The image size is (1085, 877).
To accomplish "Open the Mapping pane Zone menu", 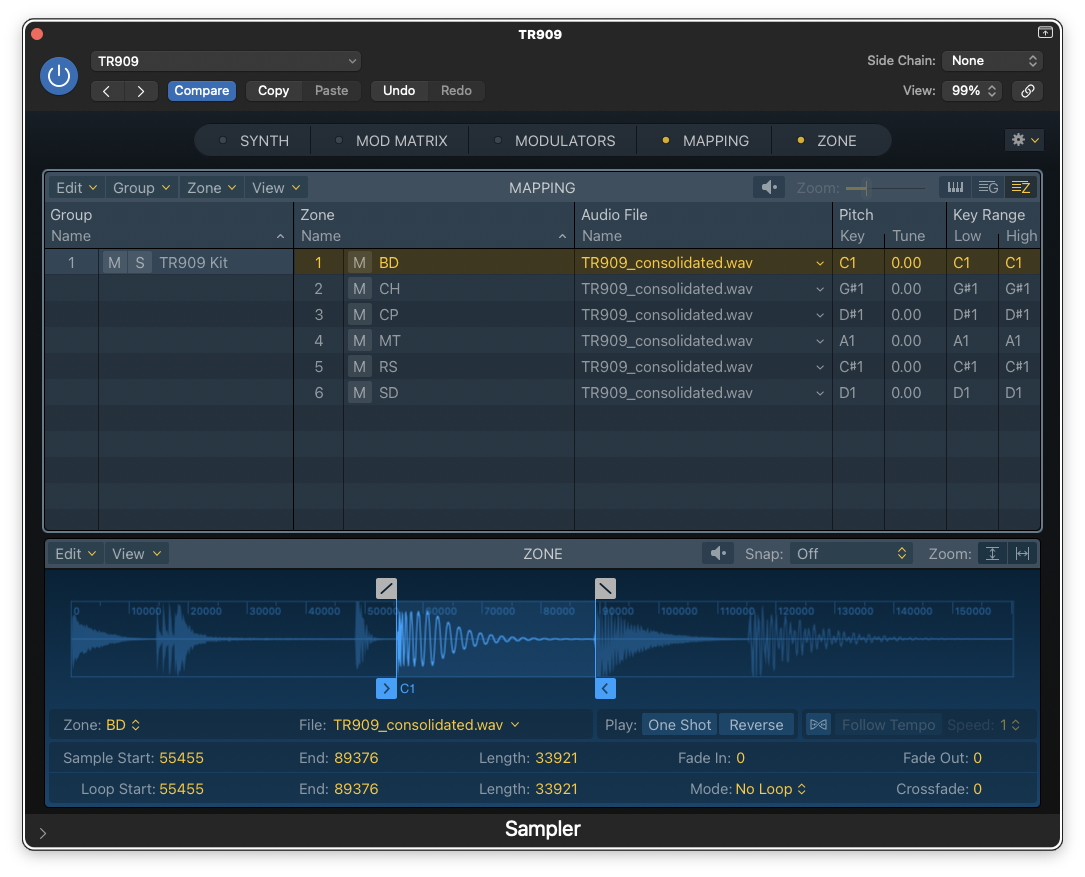I will pos(211,188).
